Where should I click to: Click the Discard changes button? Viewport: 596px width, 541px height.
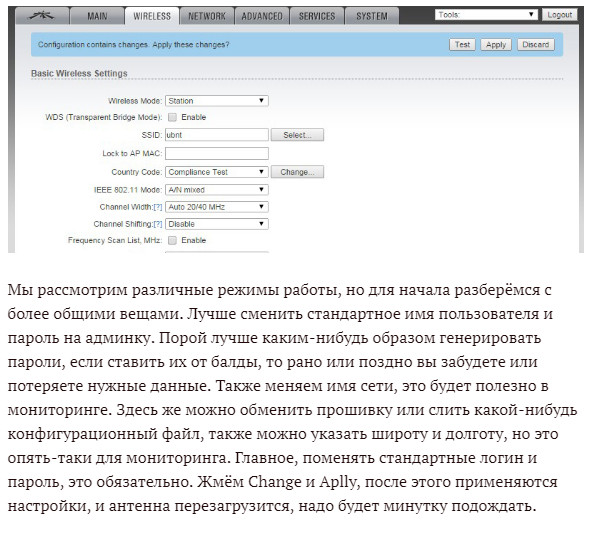coord(536,44)
